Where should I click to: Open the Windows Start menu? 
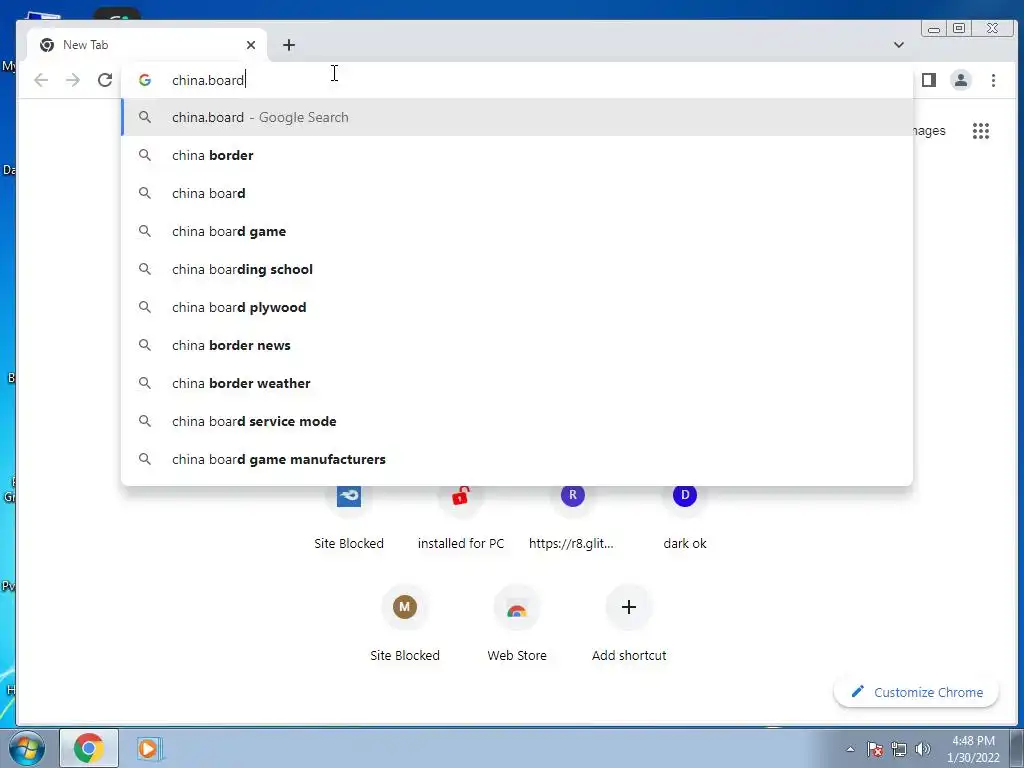25,748
